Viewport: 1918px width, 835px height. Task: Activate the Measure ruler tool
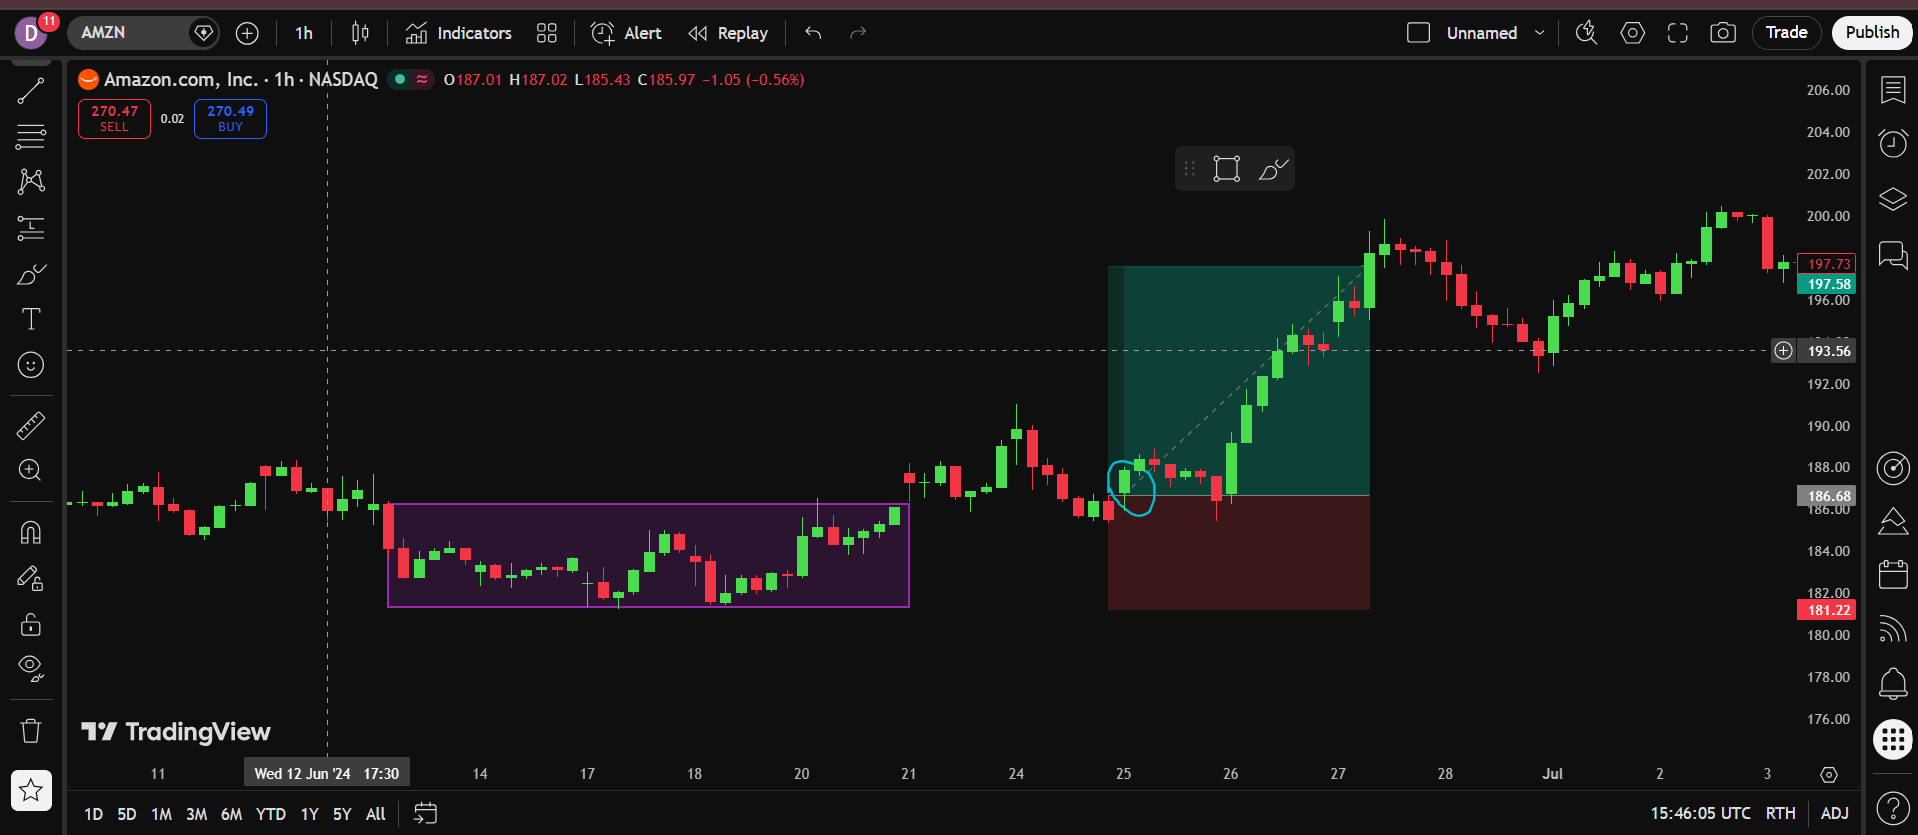(31, 426)
